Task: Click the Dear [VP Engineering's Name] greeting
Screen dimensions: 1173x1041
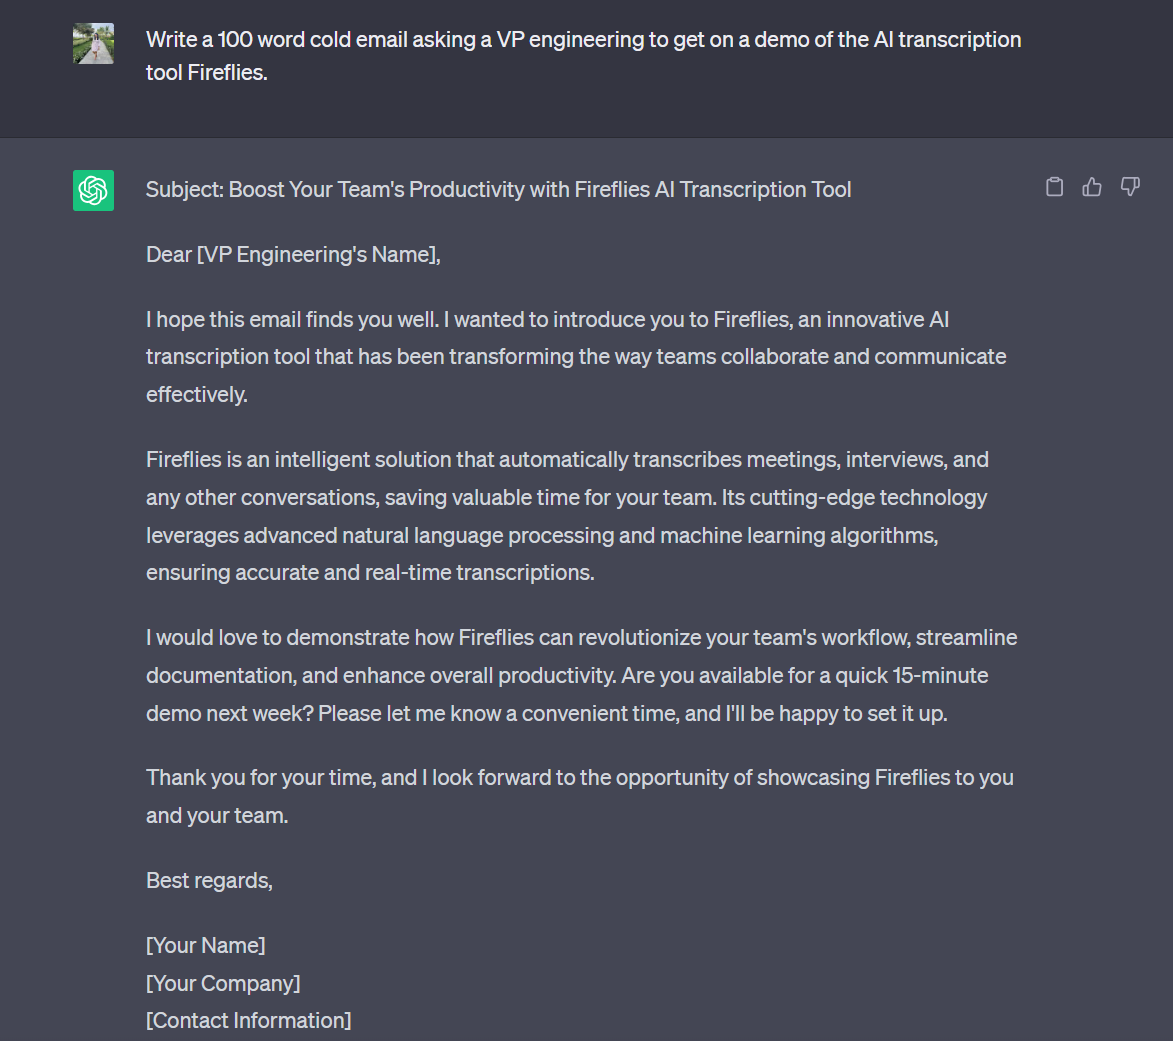Action: [x=293, y=255]
